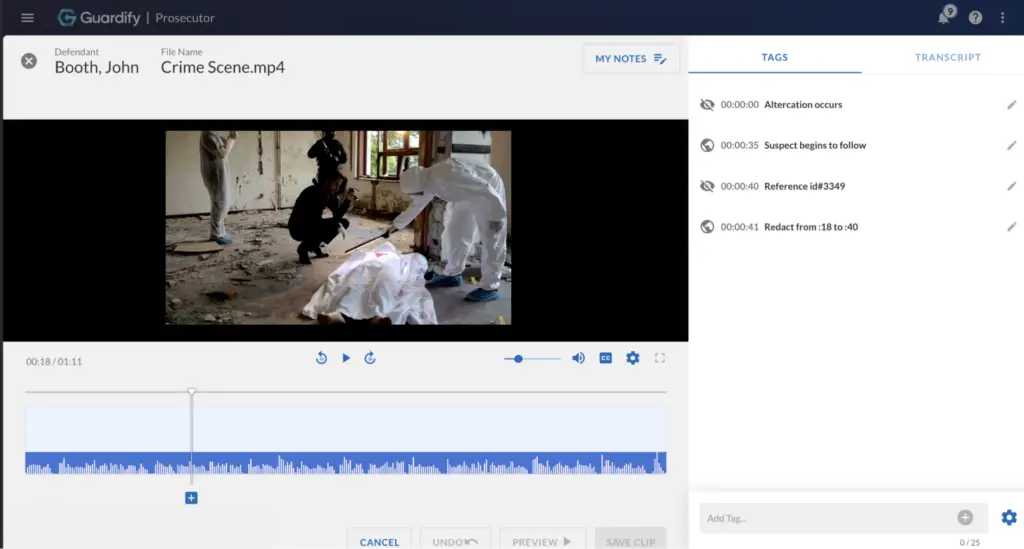Click the defendant name Booth, John
This screenshot has height=549, width=1024.
97,67
